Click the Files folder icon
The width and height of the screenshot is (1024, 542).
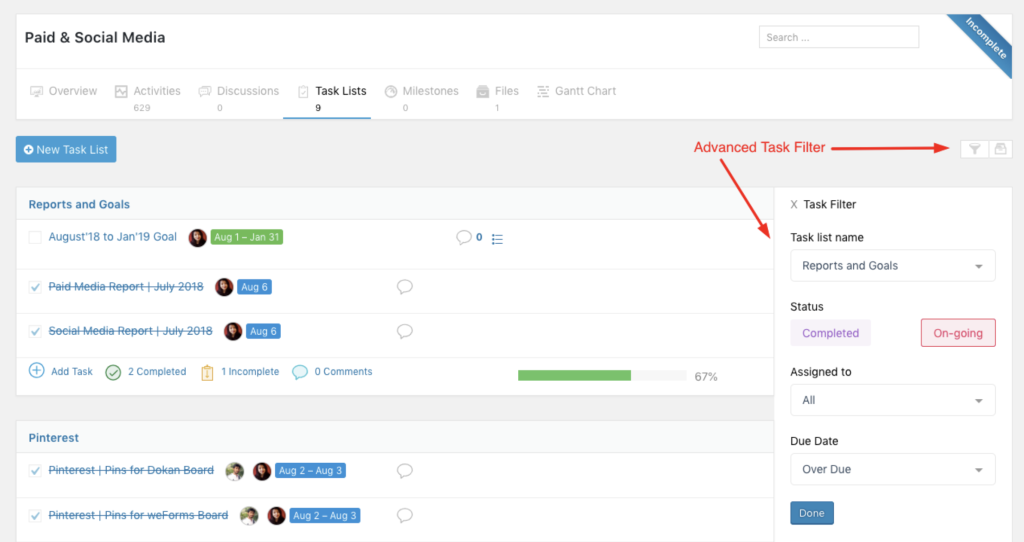click(x=483, y=91)
